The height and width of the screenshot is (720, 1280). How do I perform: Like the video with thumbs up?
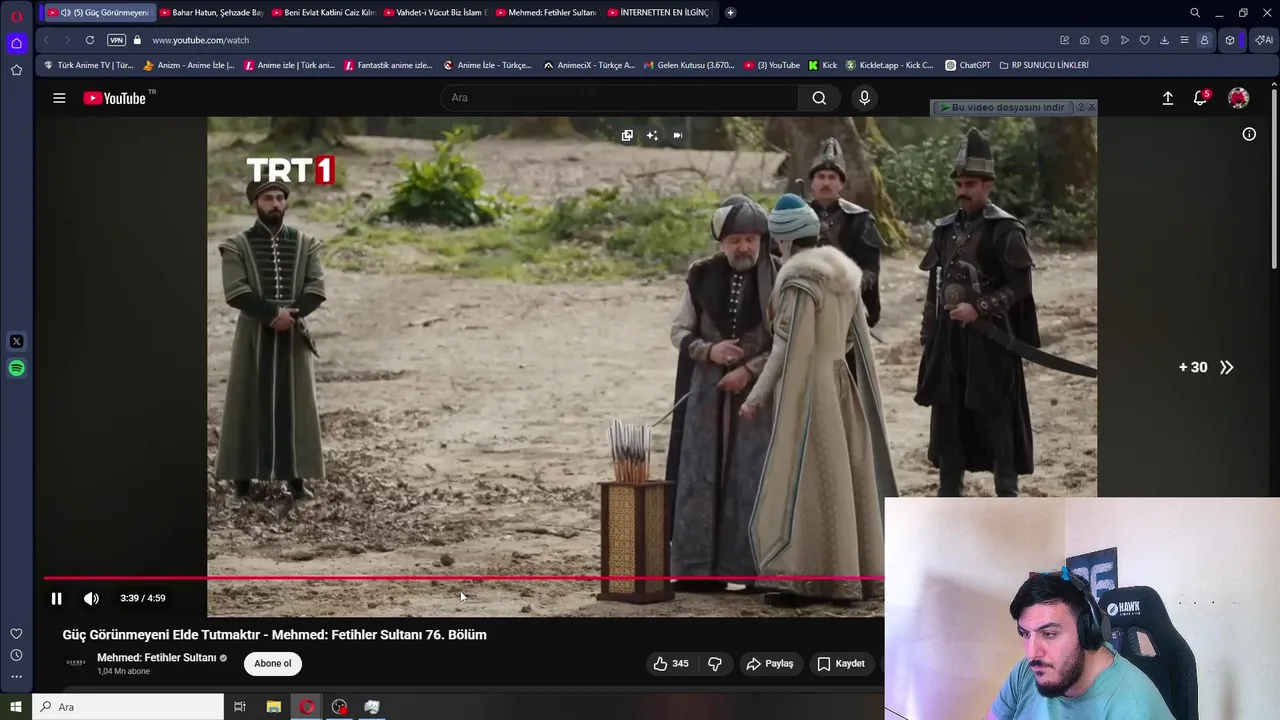pyautogui.click(x=670, y=663)
